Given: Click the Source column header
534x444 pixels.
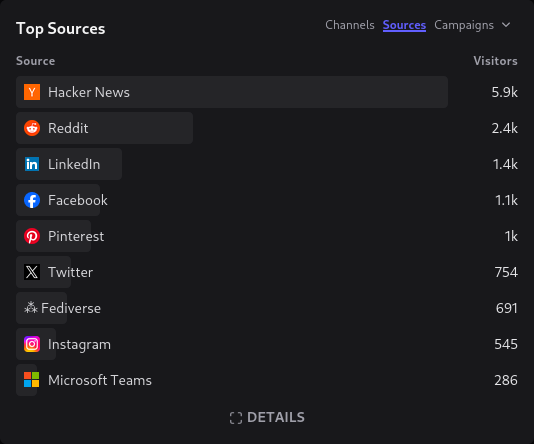Looking at the screenshot, I should (x=35, y=61).
